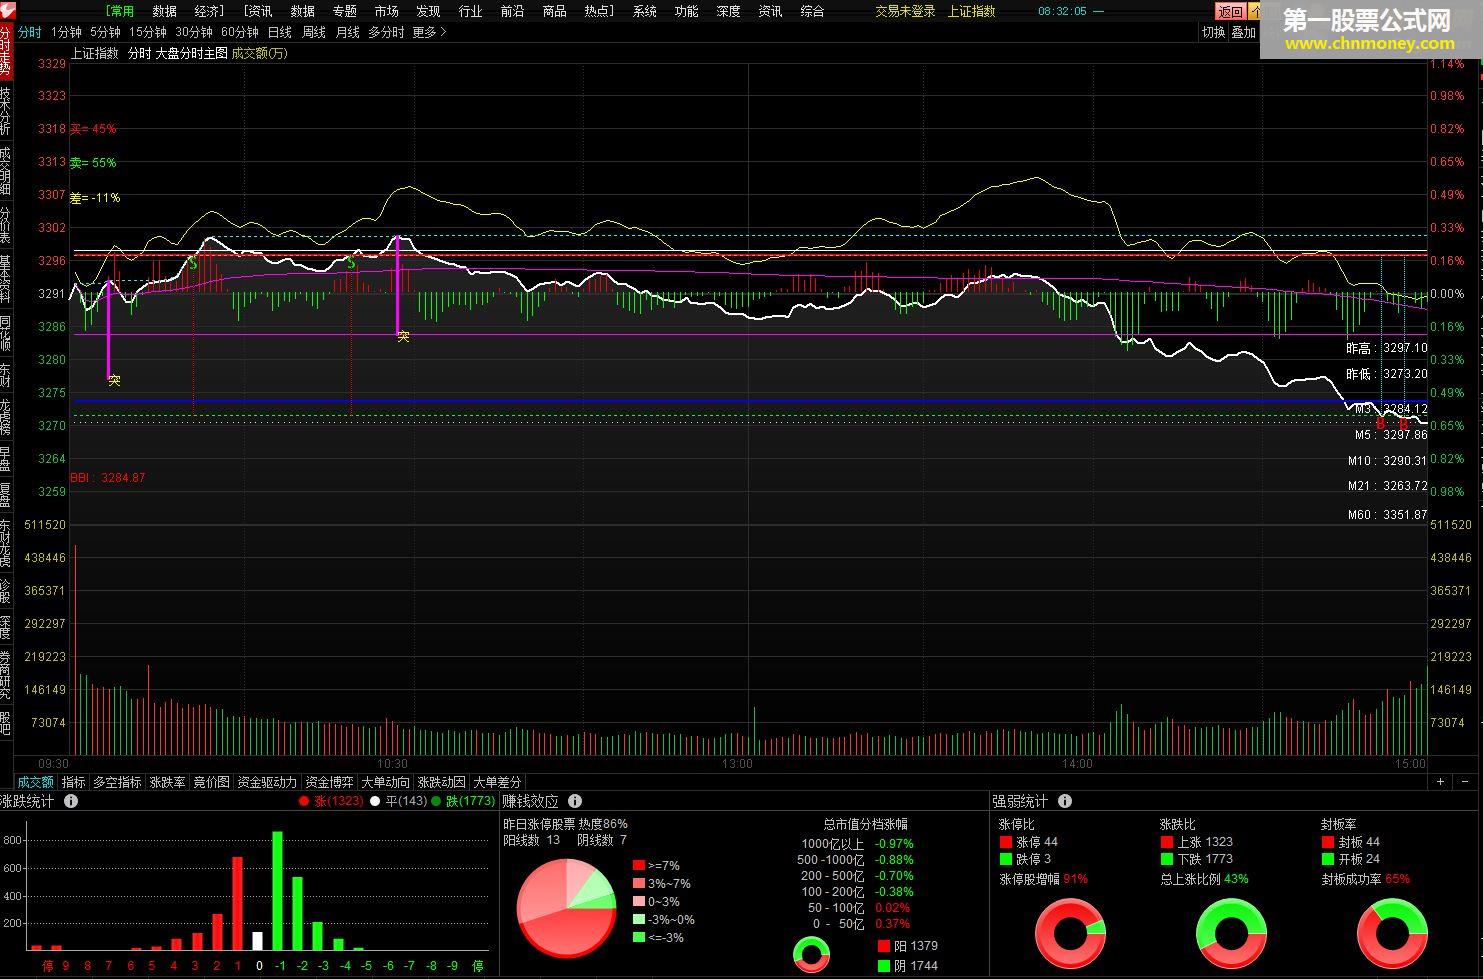
Task: Select the 资金博弈 indicator tab
Action: (329, 782)
